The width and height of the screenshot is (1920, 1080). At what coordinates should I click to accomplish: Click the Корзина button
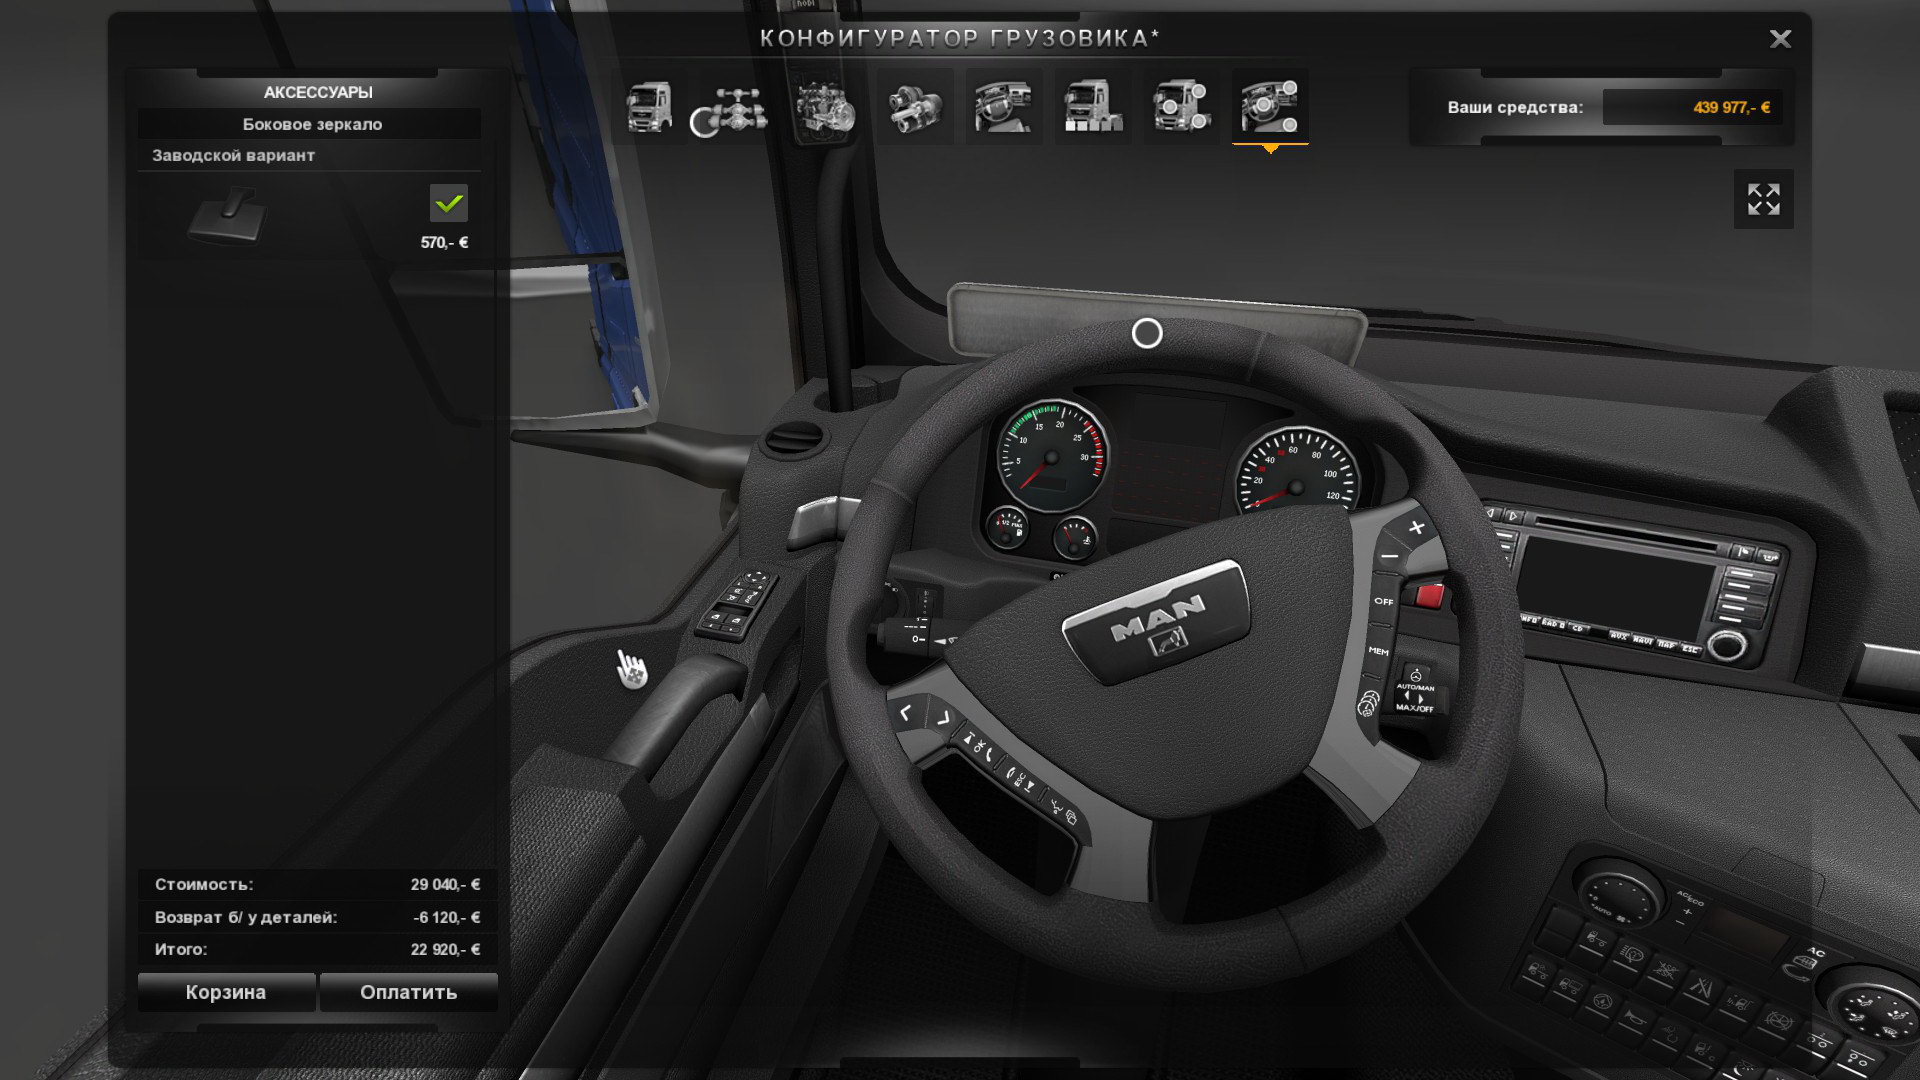coord(226,992)
